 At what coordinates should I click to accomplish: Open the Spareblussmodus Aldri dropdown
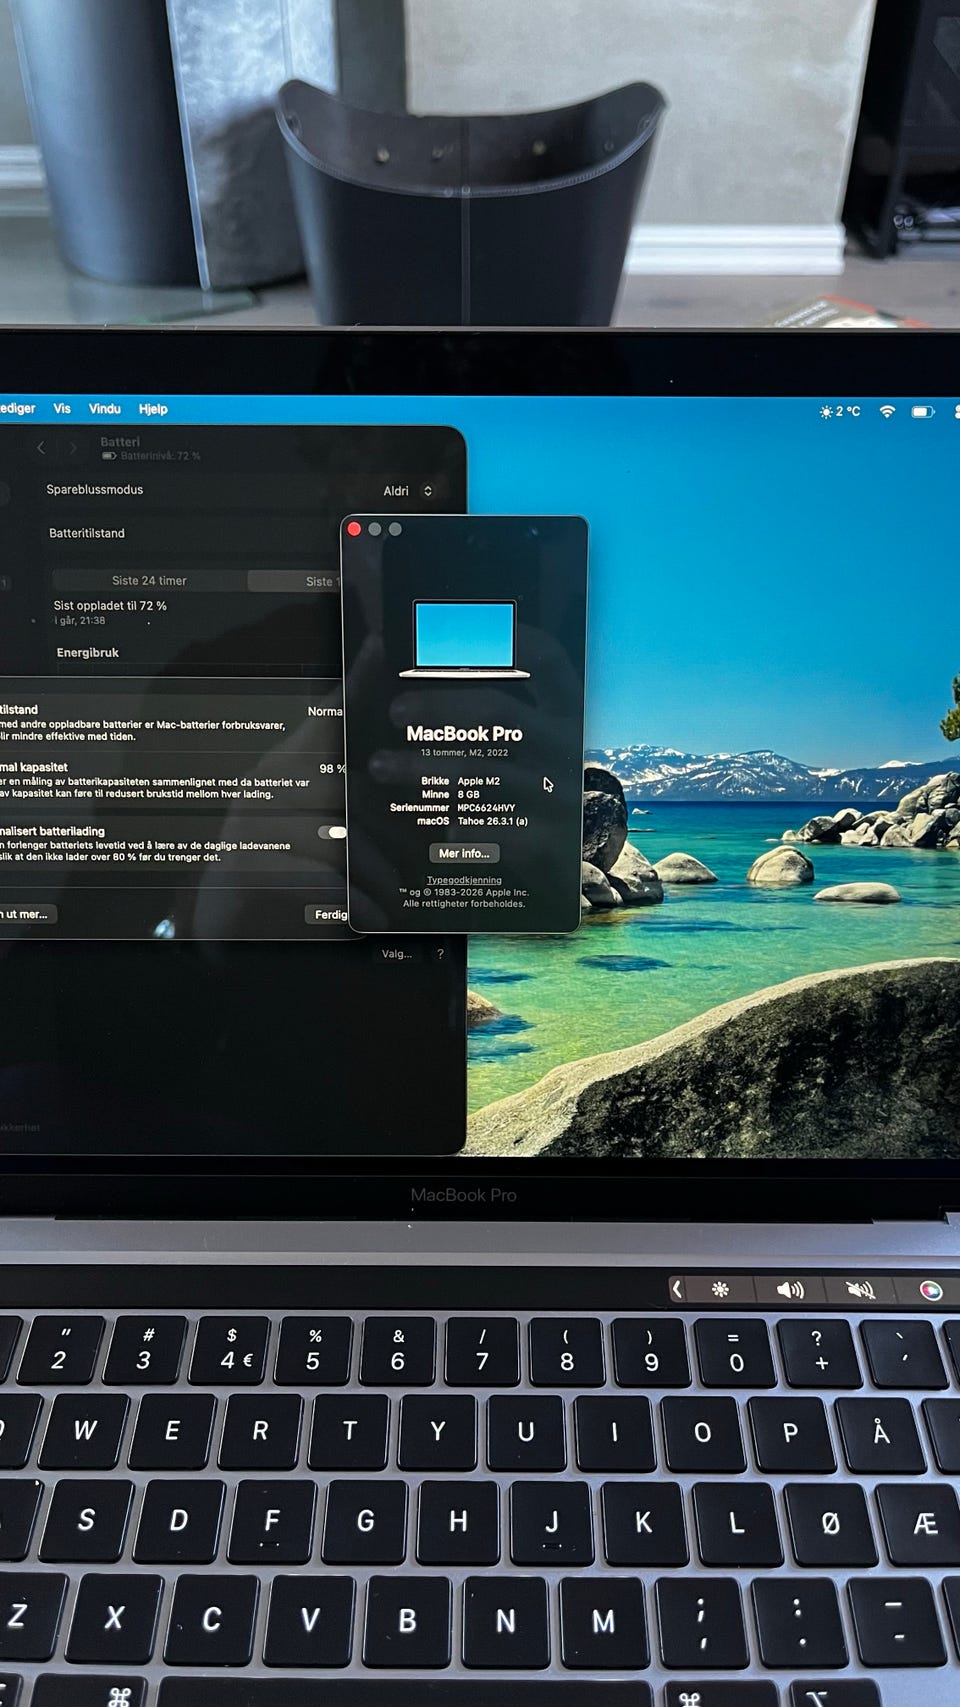[408, 491]
